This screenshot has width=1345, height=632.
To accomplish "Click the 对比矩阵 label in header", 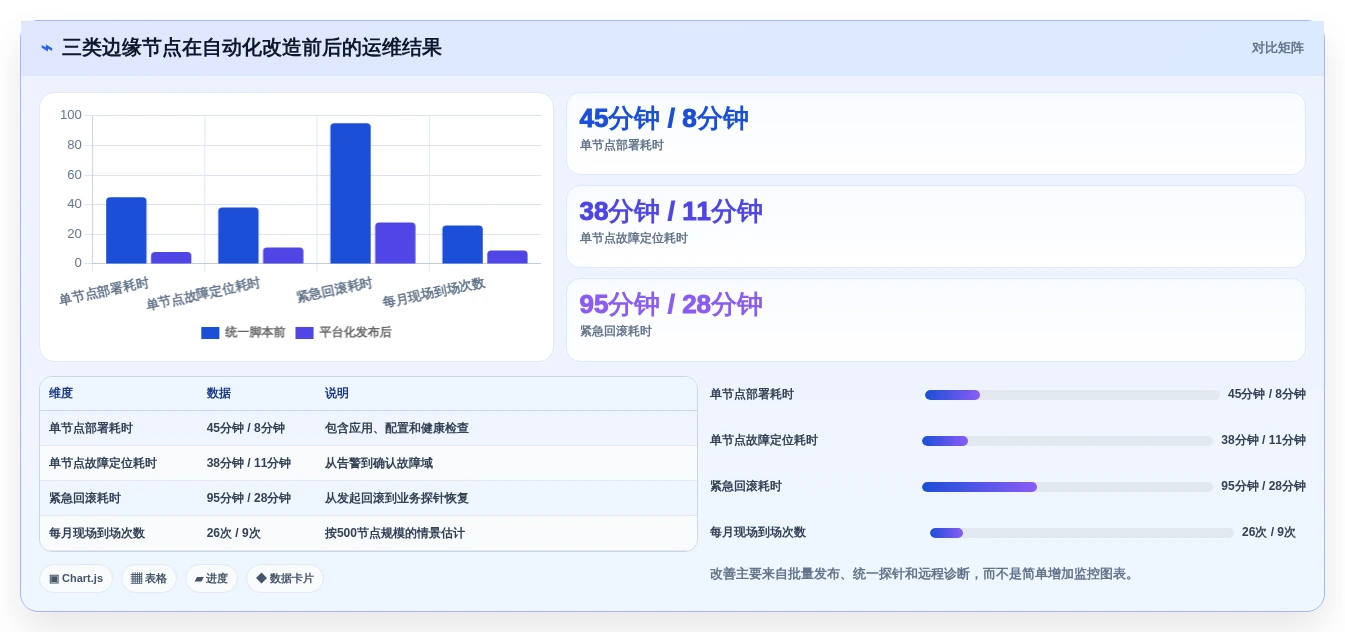I will click(1277, 48).
